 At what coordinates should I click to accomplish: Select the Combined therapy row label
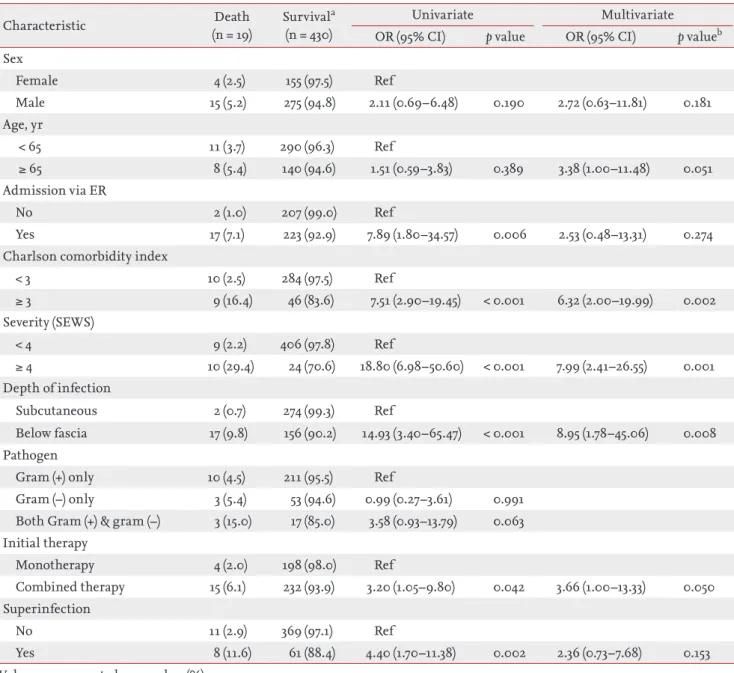tap(70, 587)
